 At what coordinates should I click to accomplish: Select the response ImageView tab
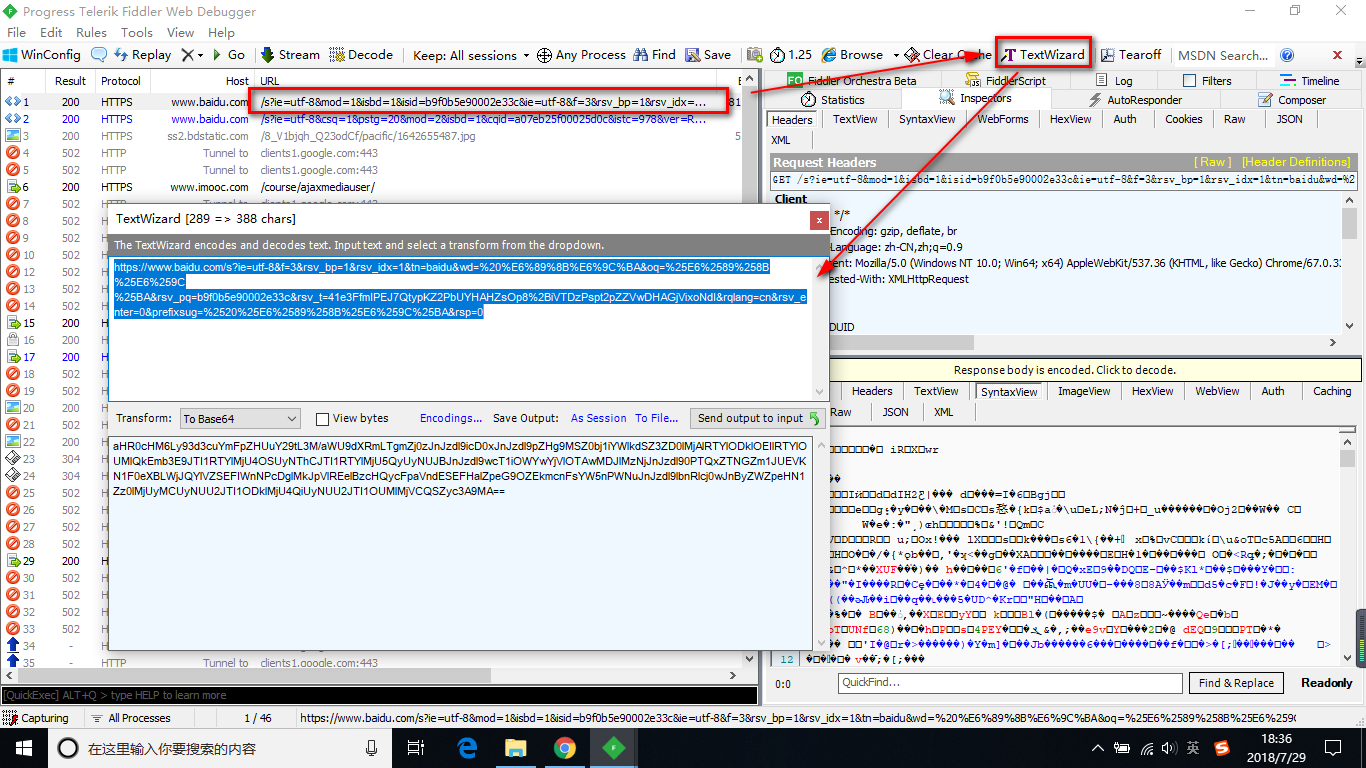pos(1084,391)
